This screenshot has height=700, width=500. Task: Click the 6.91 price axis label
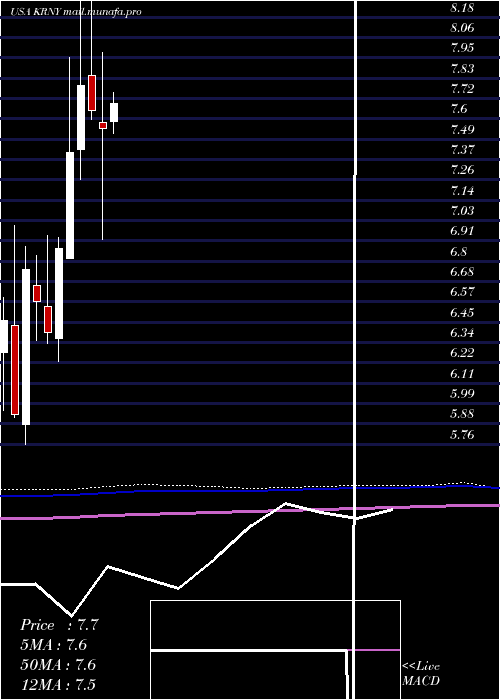pyautogui.click(x=462, y=231)
